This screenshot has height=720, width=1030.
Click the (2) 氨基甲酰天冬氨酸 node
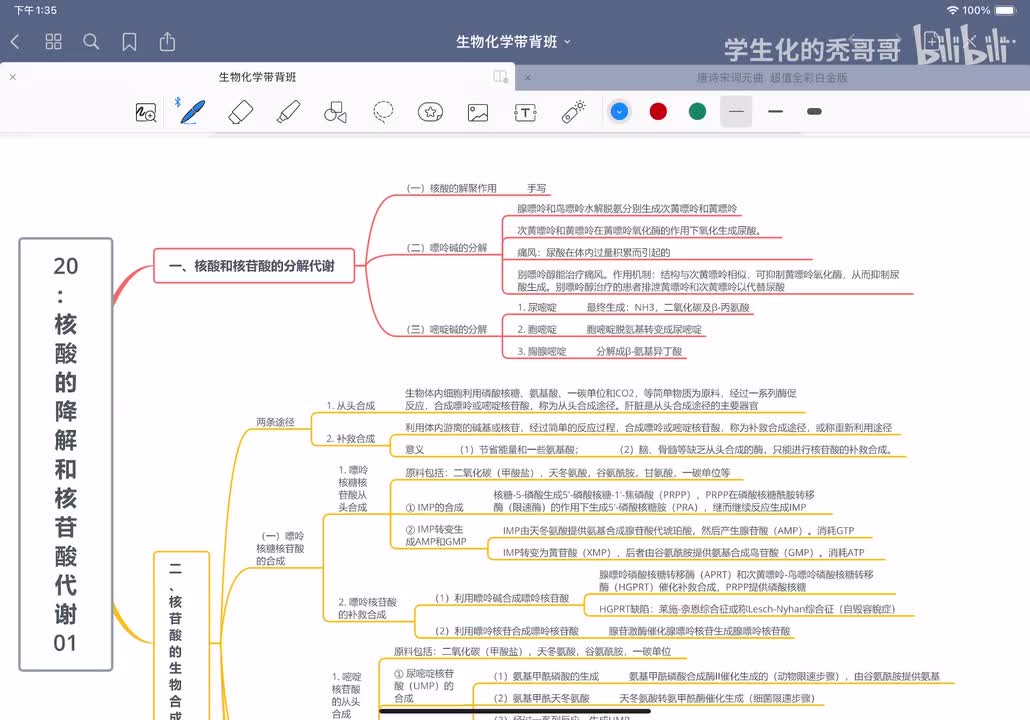pos(542,698)
